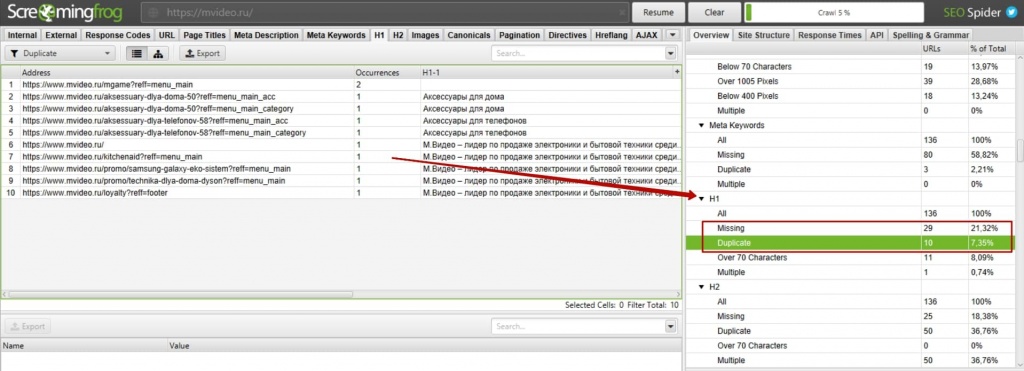Open the tab overflow dropdown after AJAX
This screenshot has width=1024, height=371.
[x=673, y=35]
